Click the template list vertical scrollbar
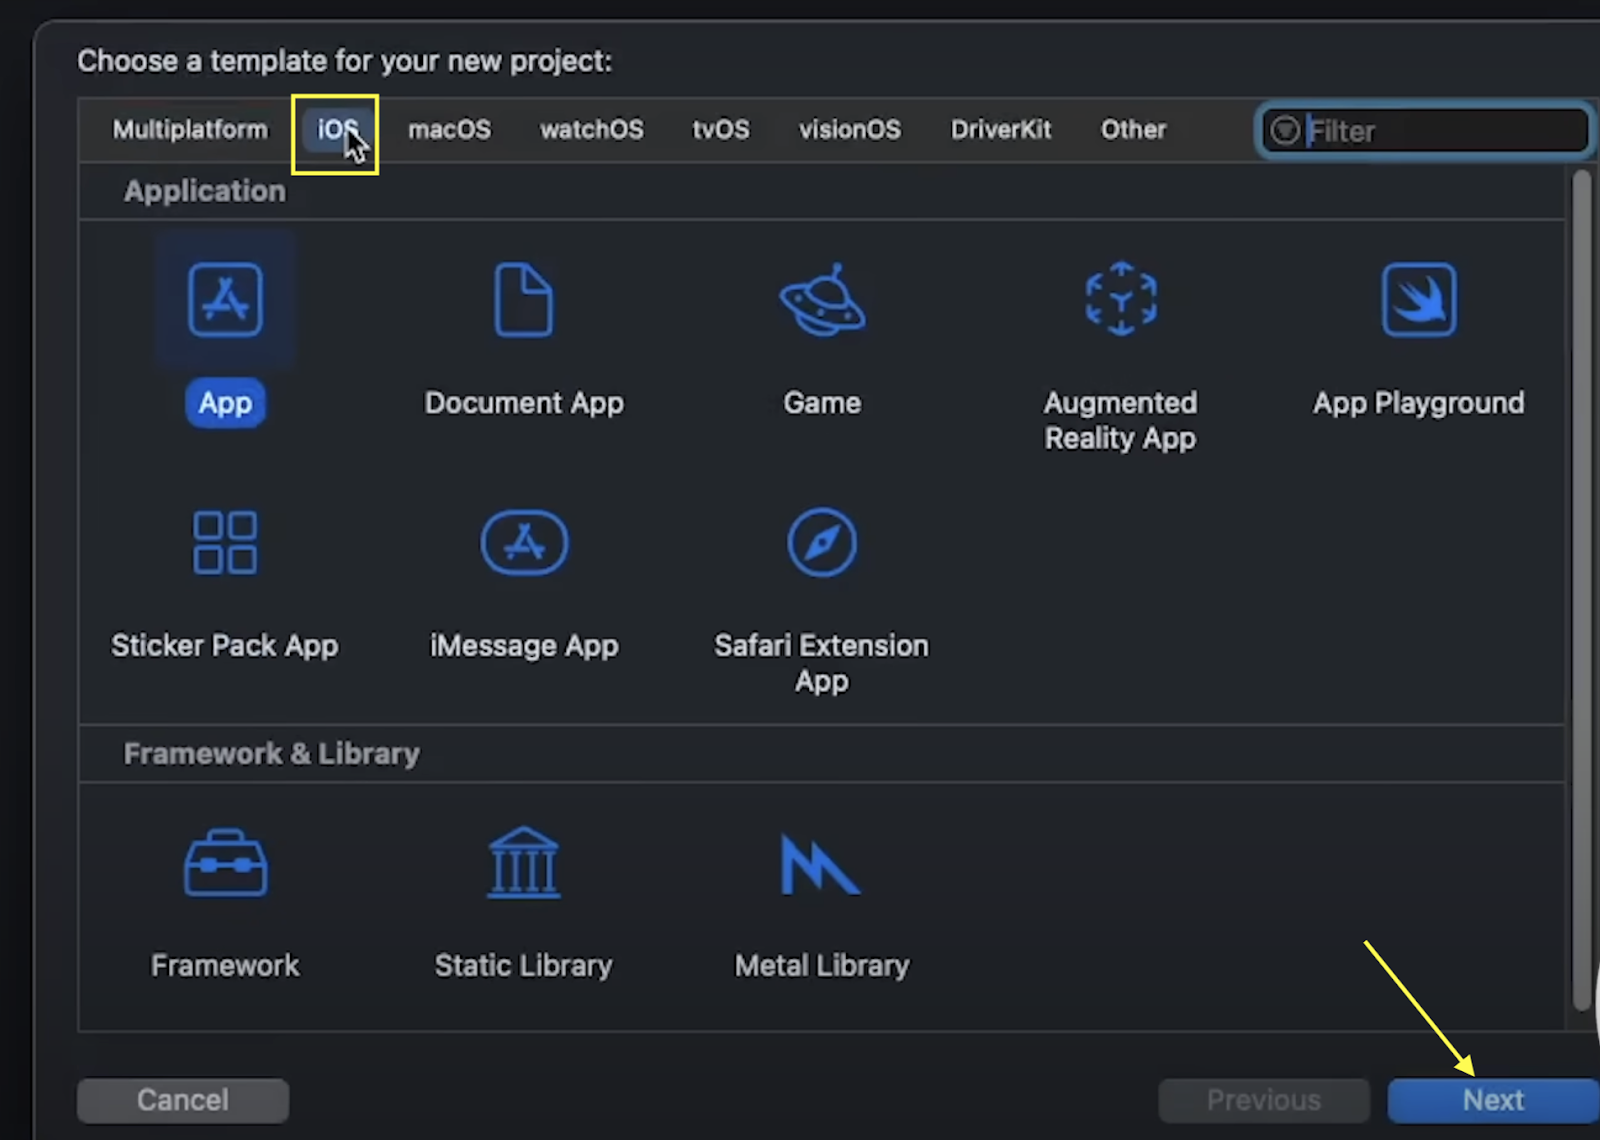 tap(1581, 590)
